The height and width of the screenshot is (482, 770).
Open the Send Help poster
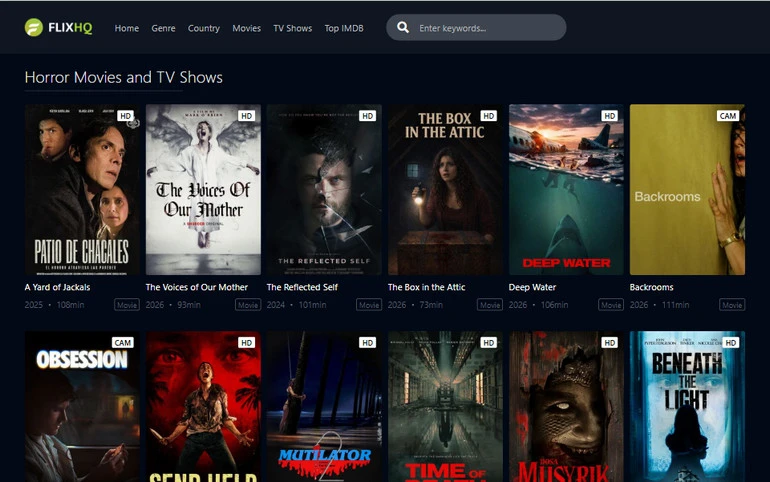tap(203, 406)
